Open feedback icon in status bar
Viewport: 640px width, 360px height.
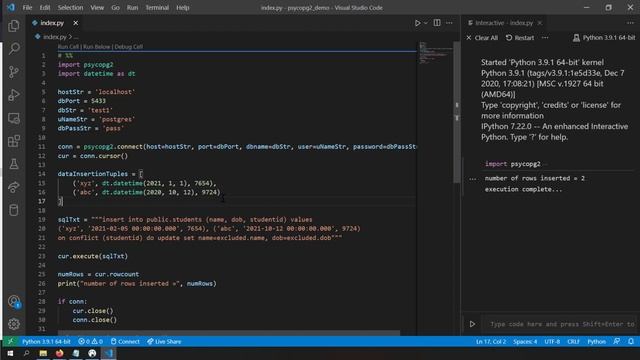[x=617, y=341]
